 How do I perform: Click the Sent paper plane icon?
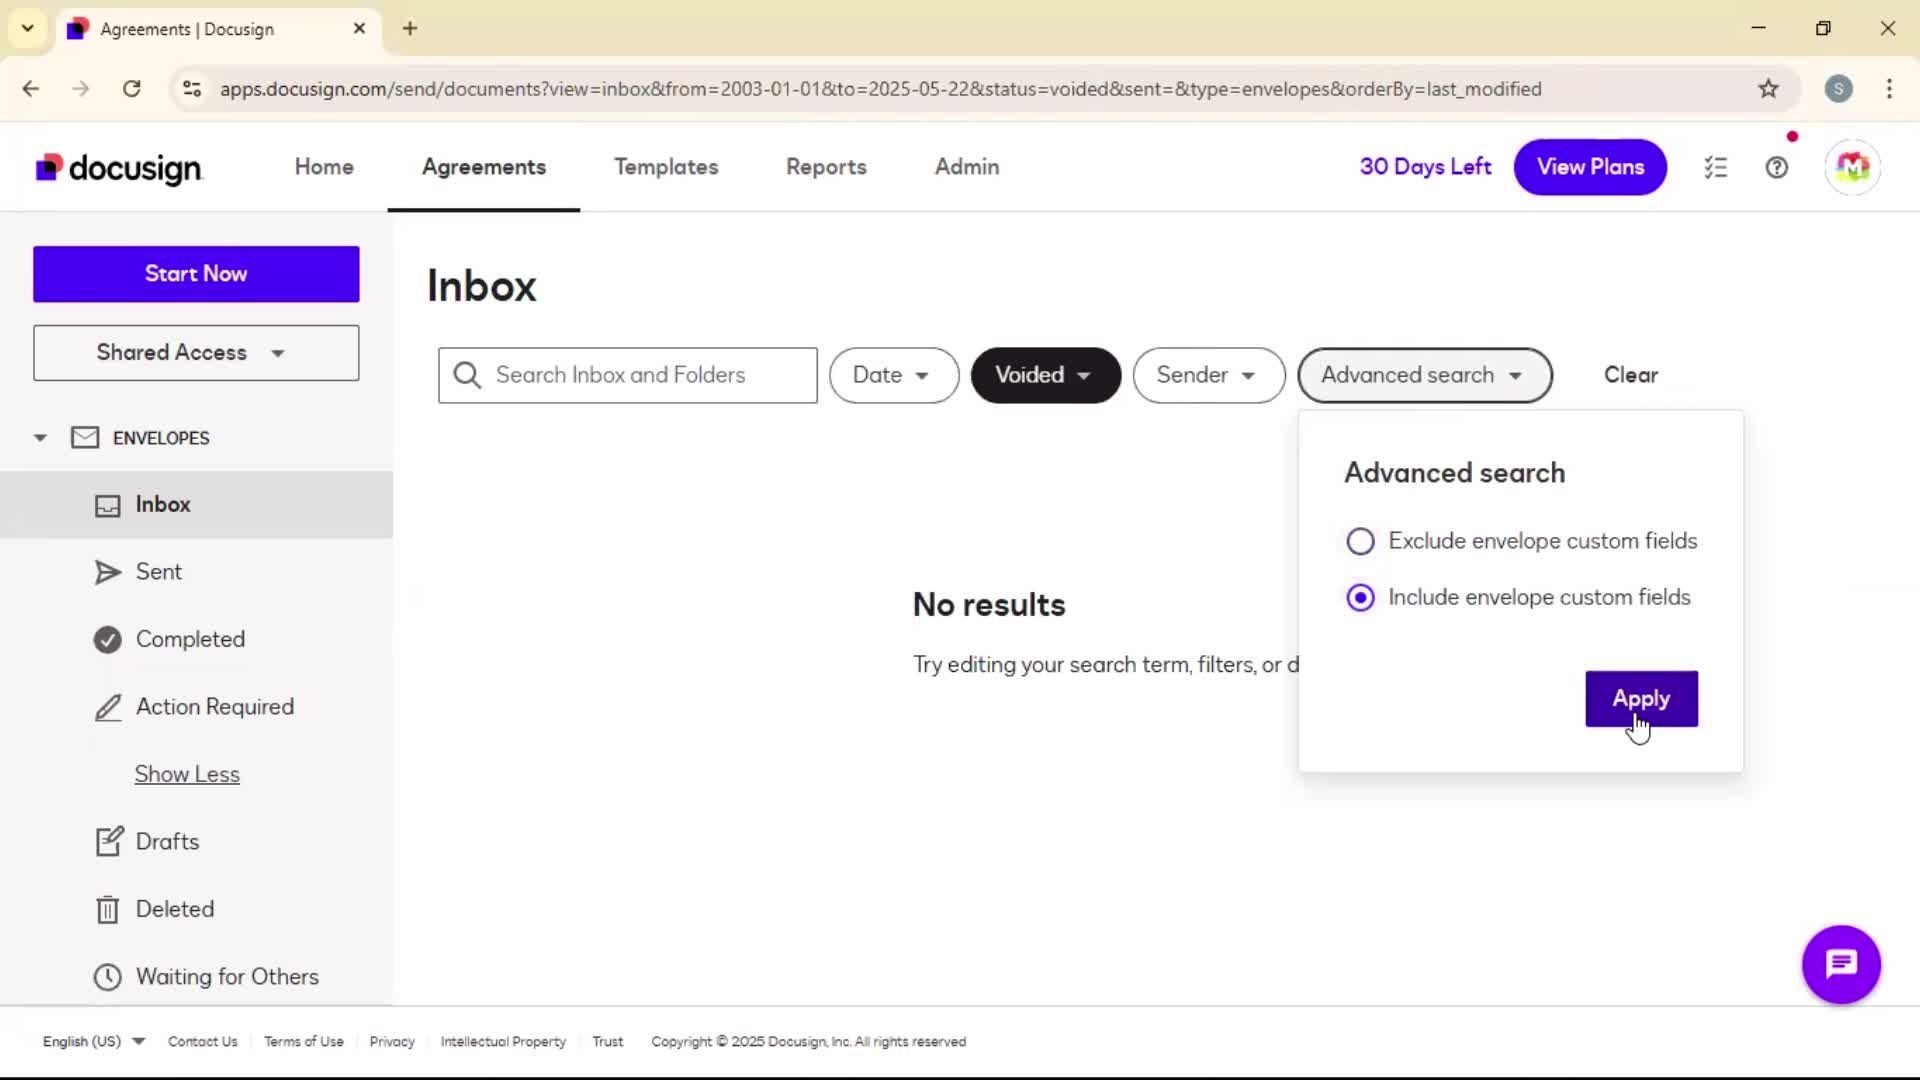(x=108, y=572)
